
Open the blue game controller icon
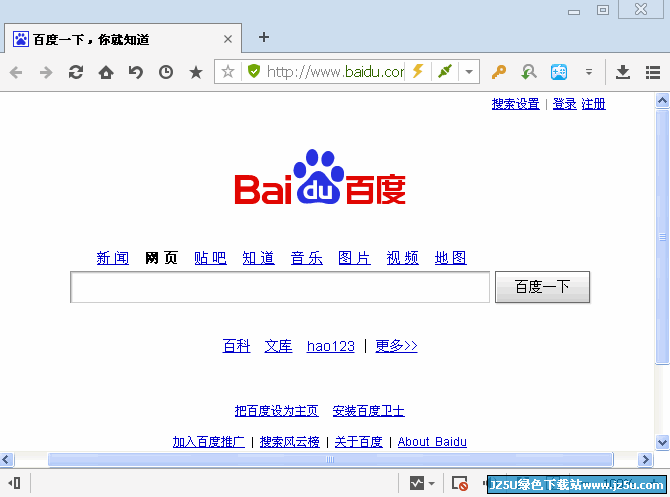pos(559,72)
